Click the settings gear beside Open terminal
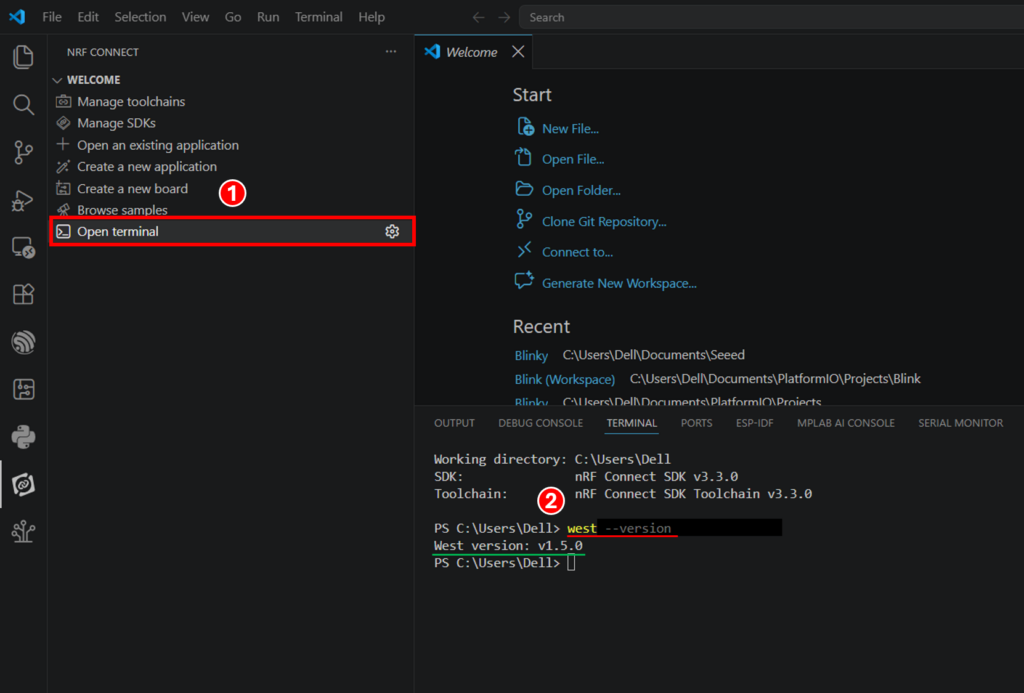 [x=392, y=231]
